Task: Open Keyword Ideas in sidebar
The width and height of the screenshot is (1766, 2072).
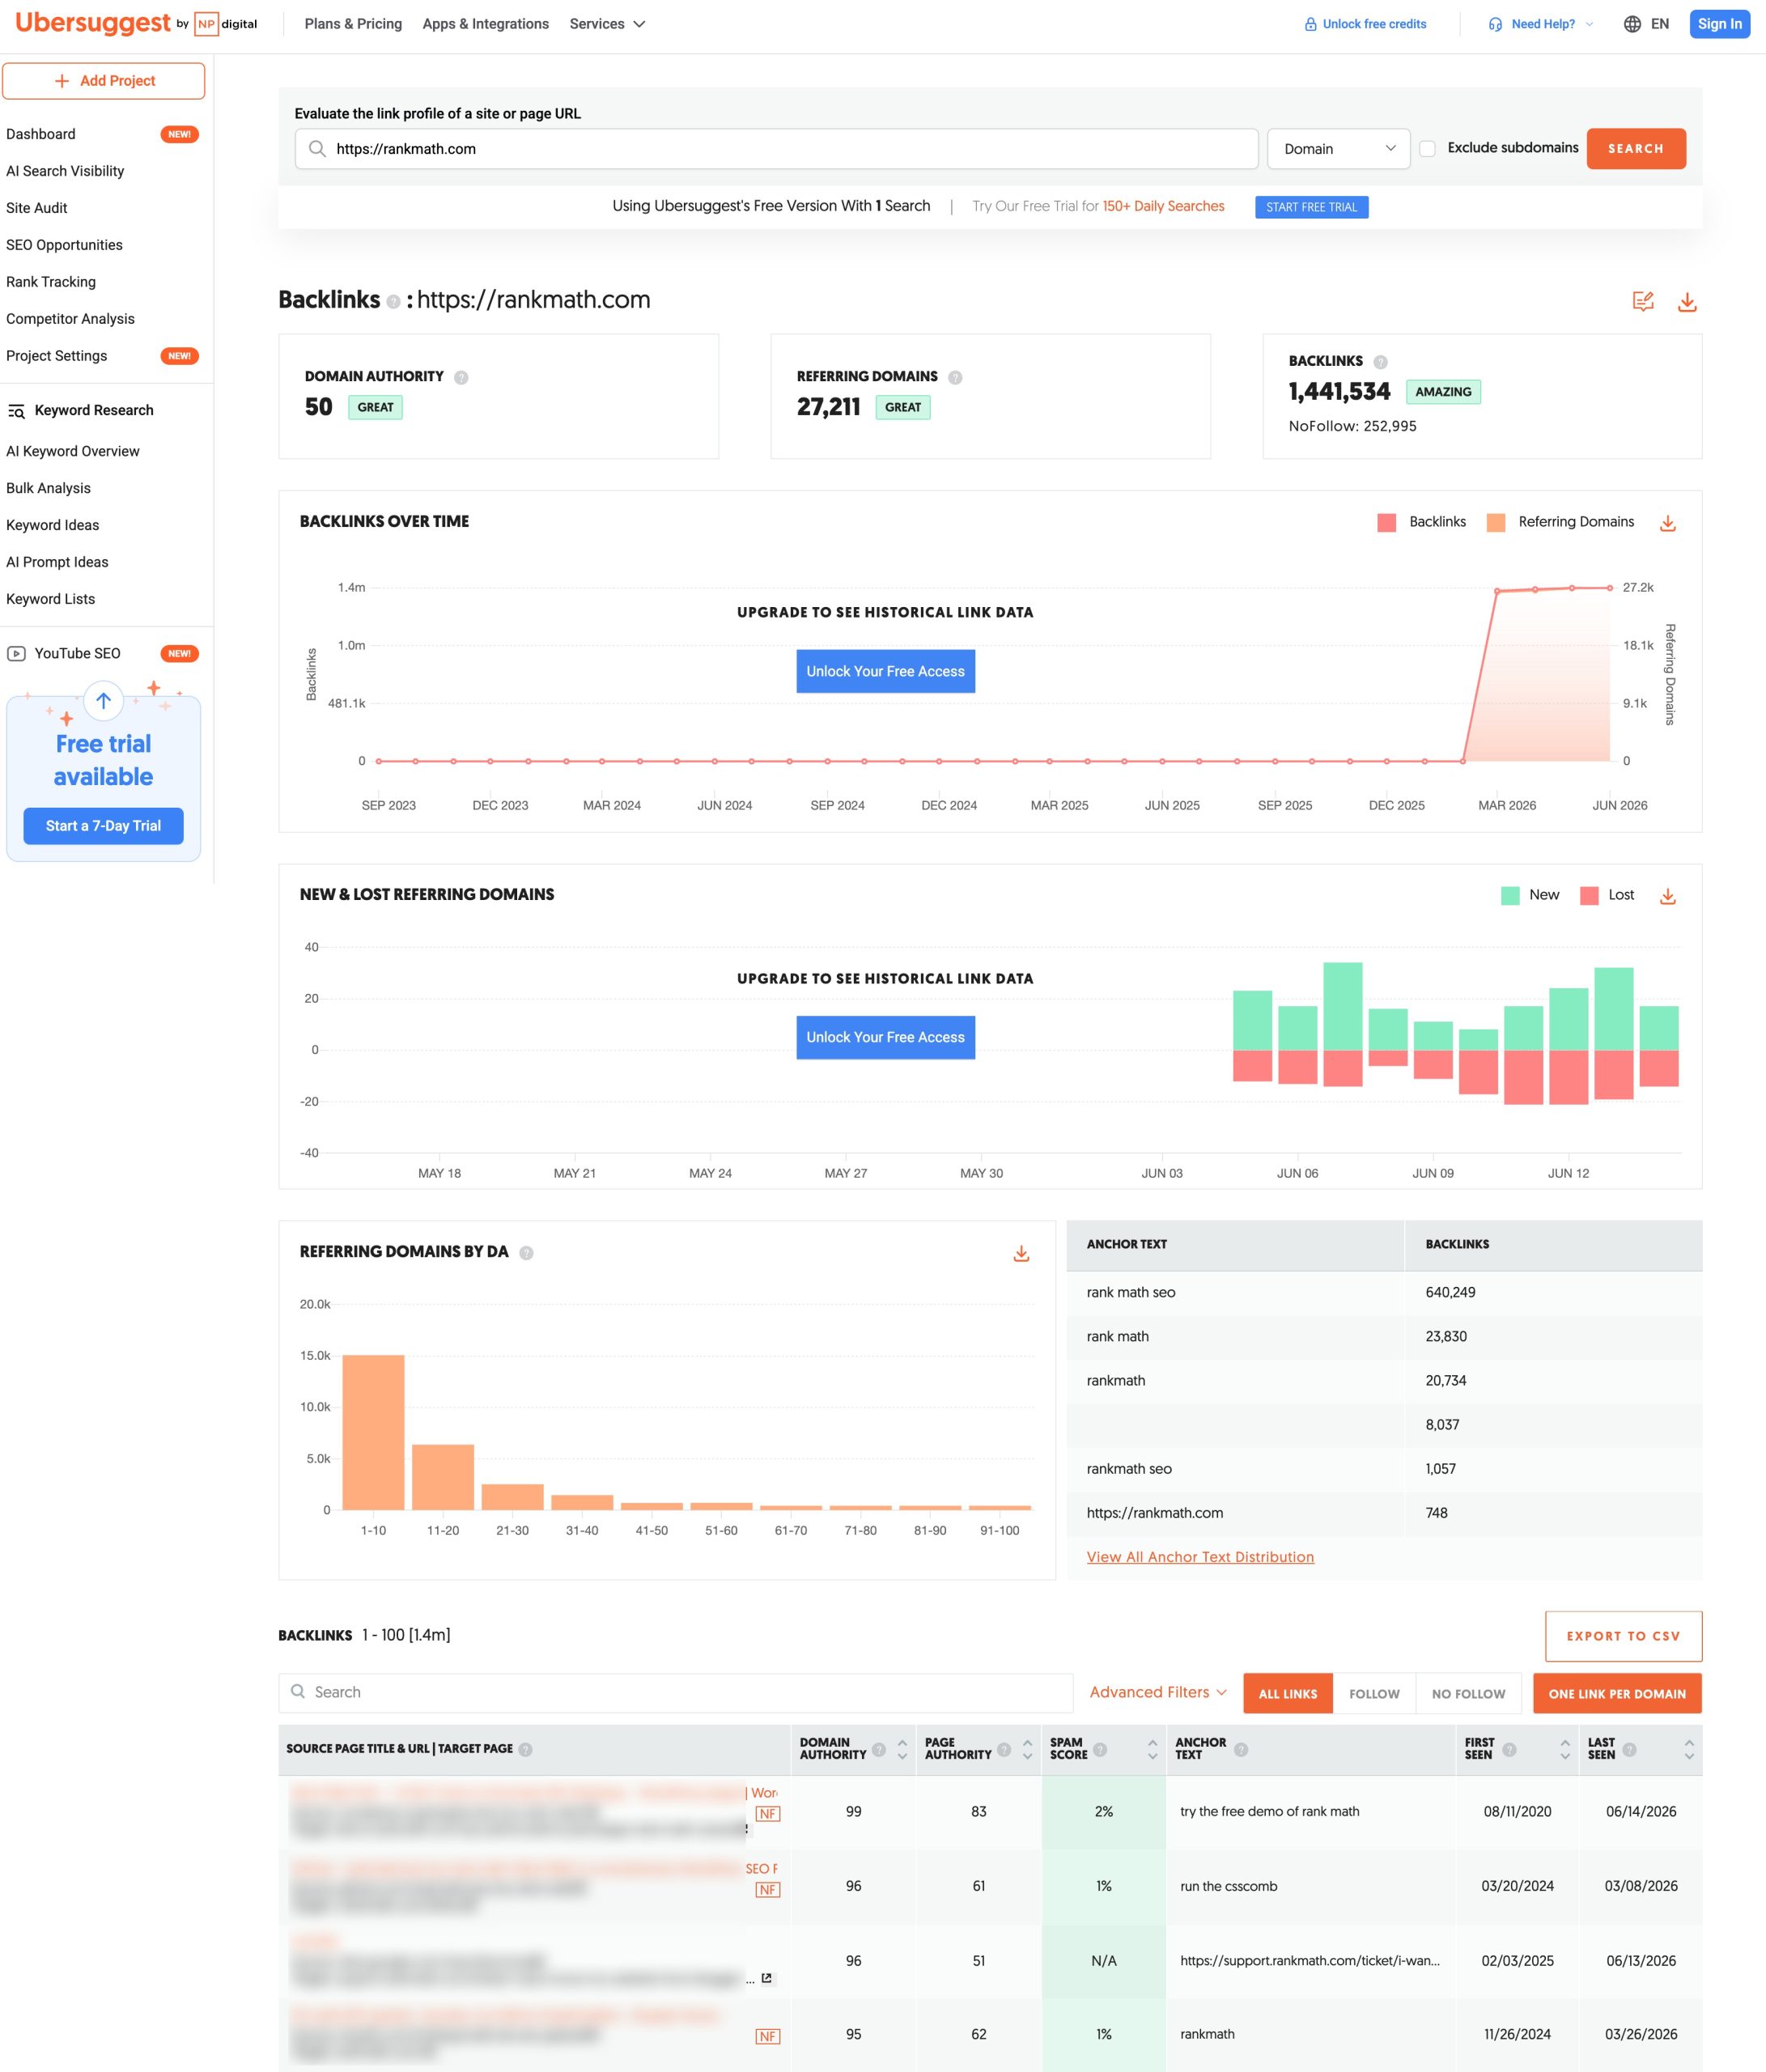Action: [x=53, y=525]
